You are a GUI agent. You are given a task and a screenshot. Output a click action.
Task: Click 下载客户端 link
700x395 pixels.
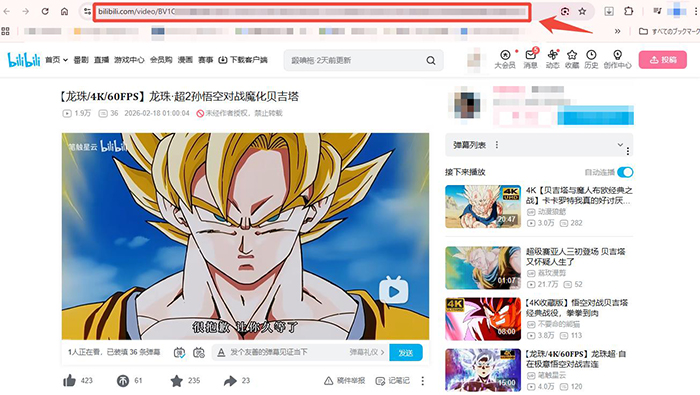coord(243,60)
